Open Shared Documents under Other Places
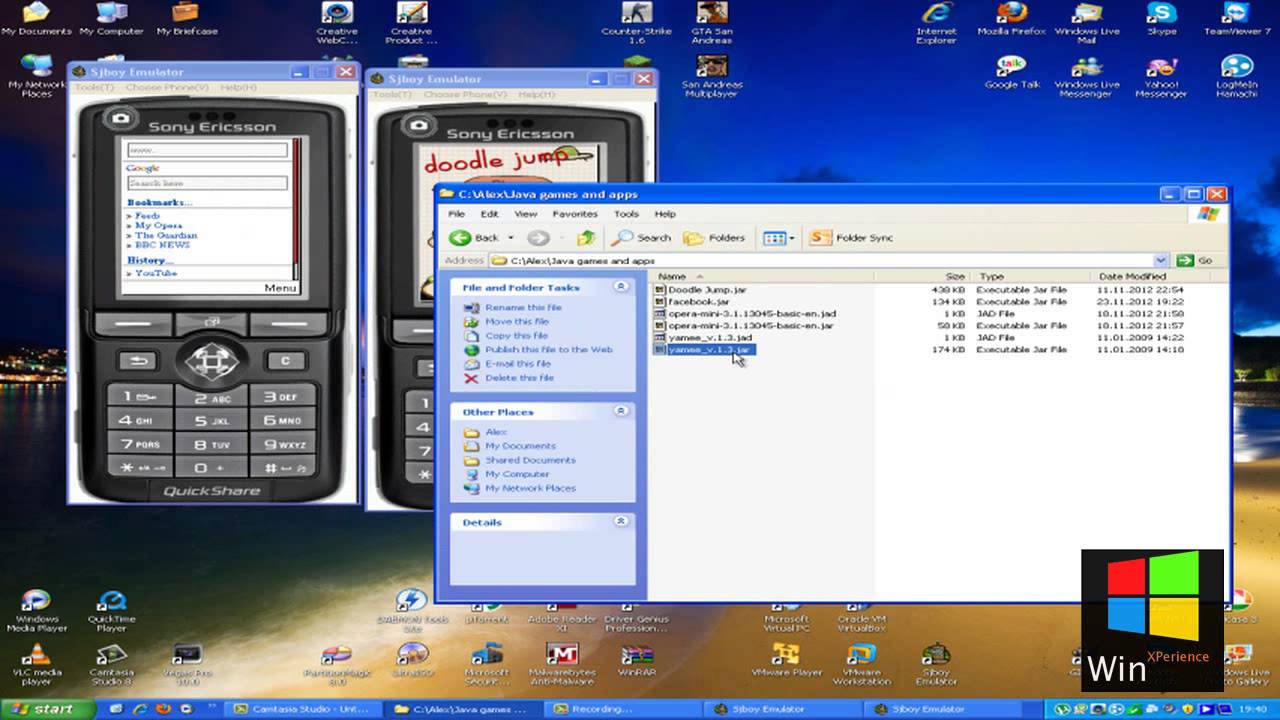Image resolution: width=1280 pixels, height=720 pixels. [x=530, y=460]
